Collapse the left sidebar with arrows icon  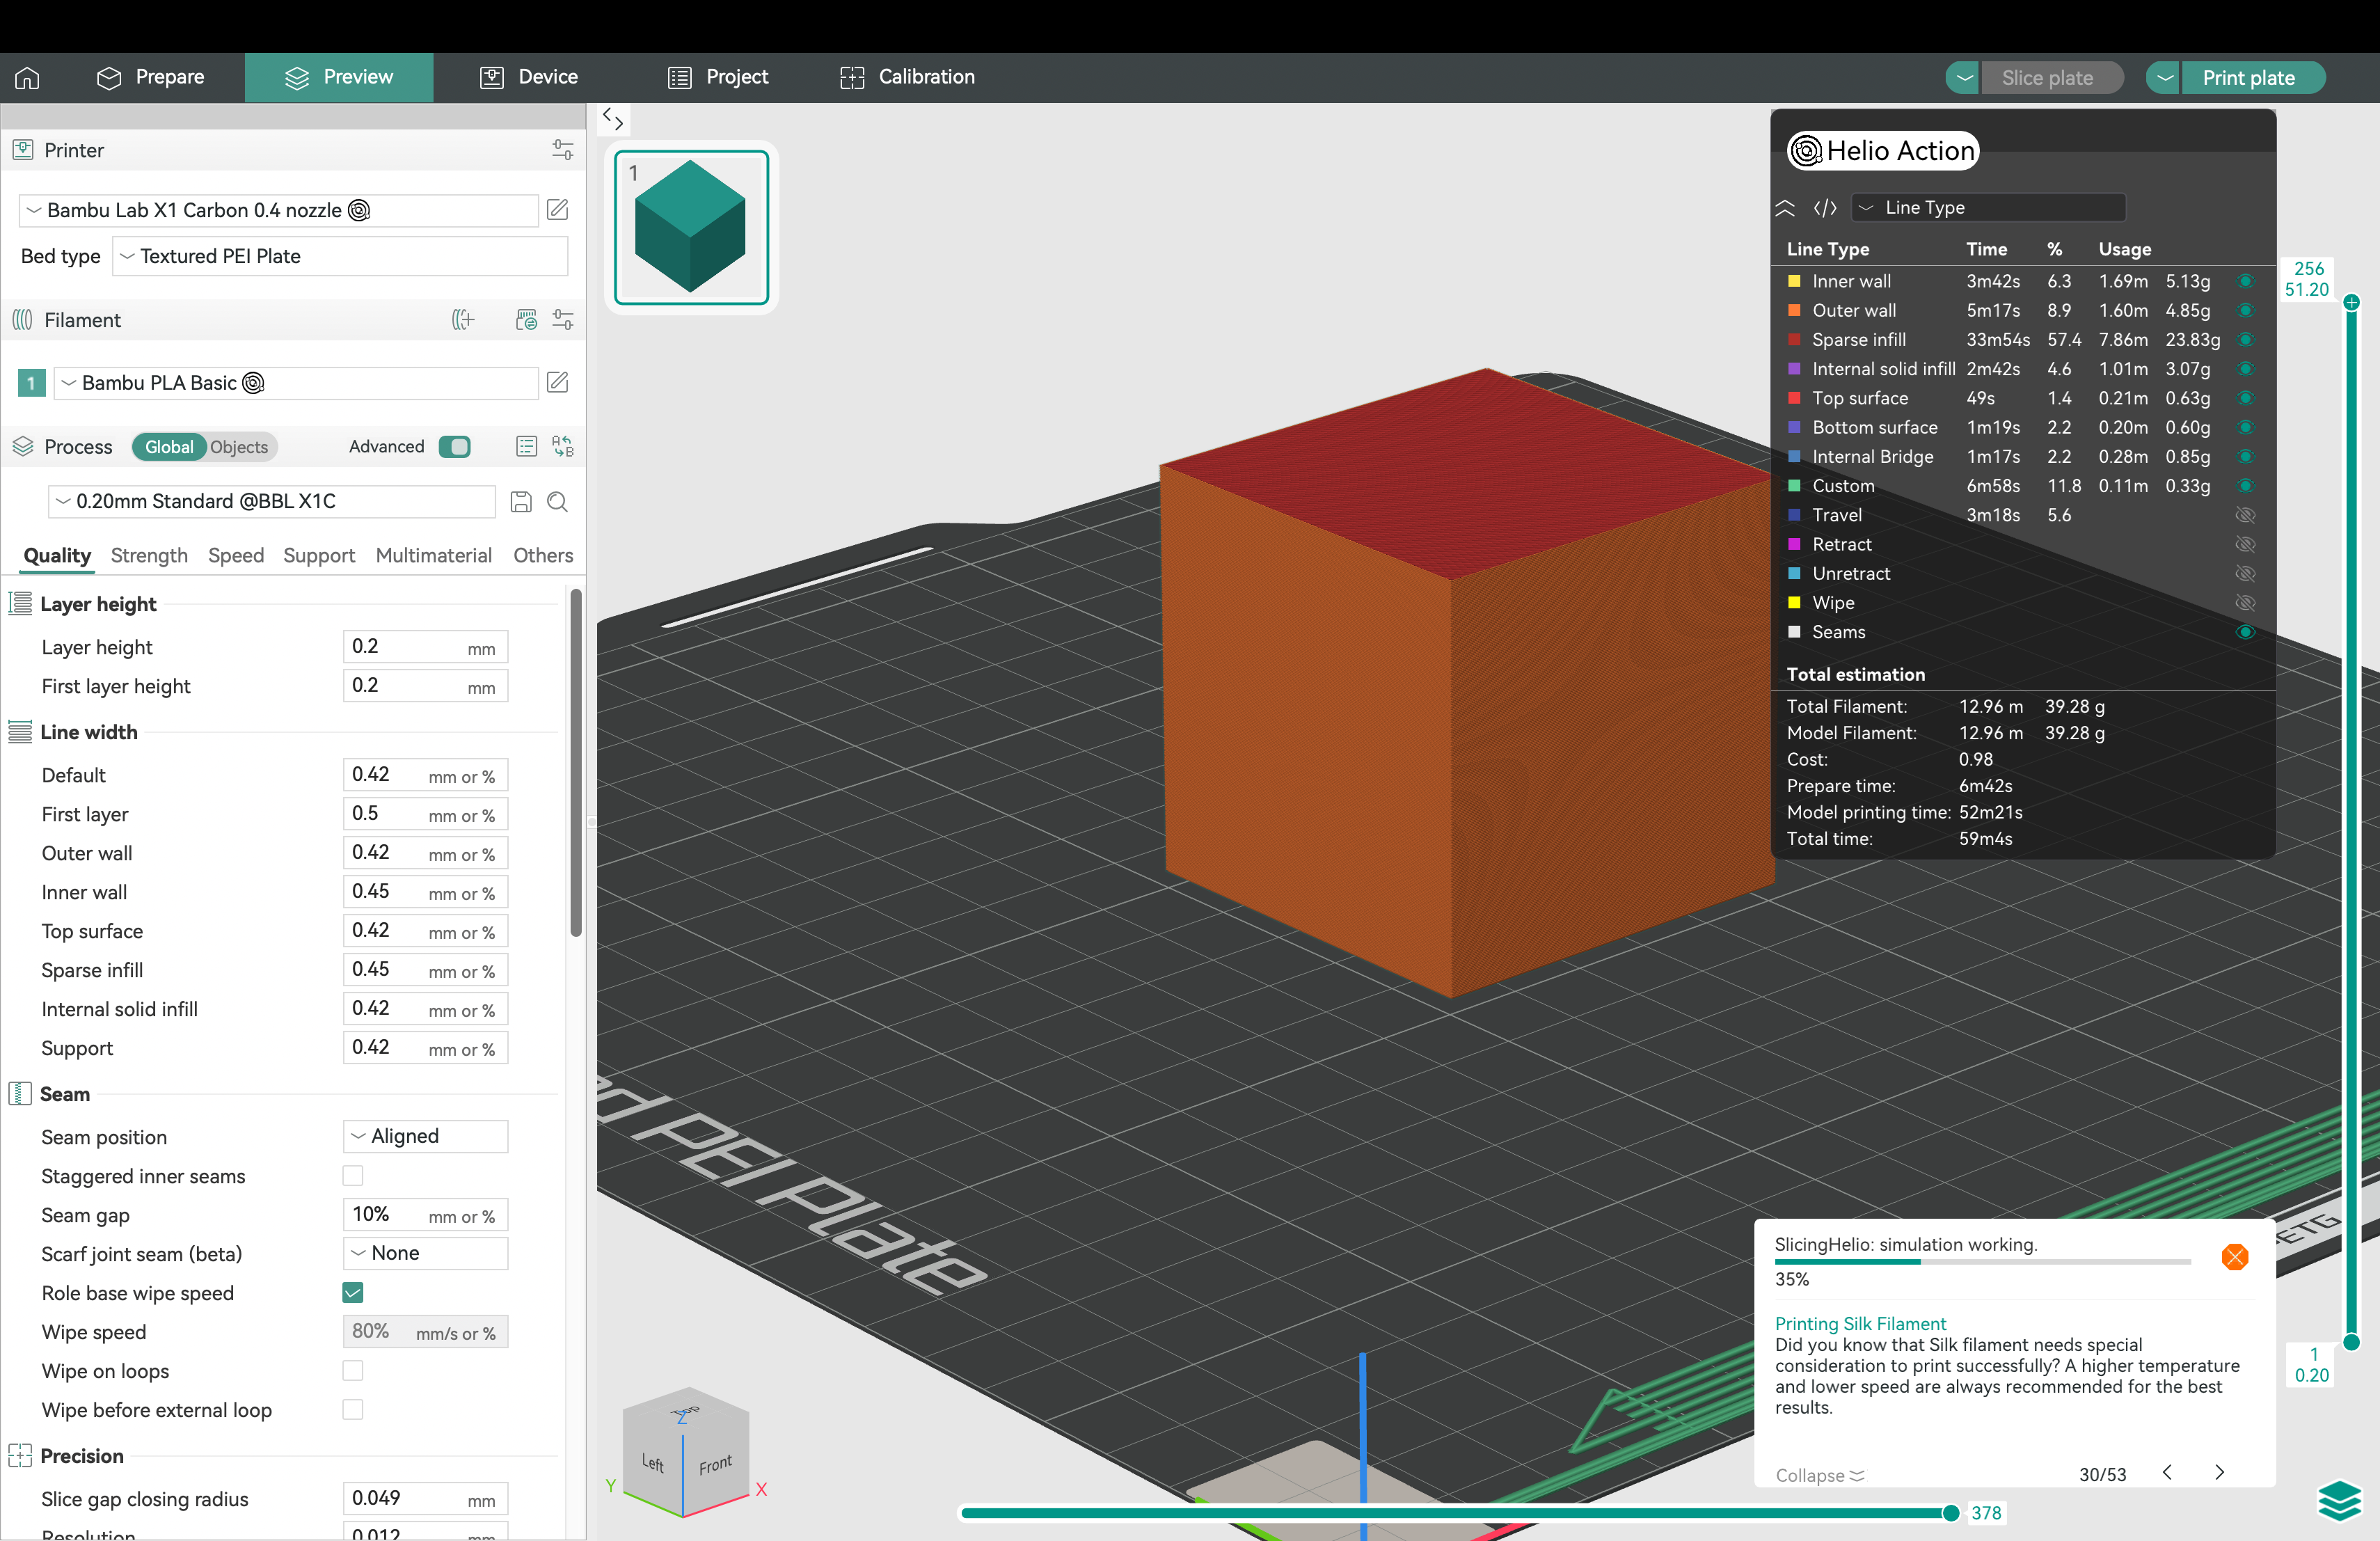pos(613,120)
